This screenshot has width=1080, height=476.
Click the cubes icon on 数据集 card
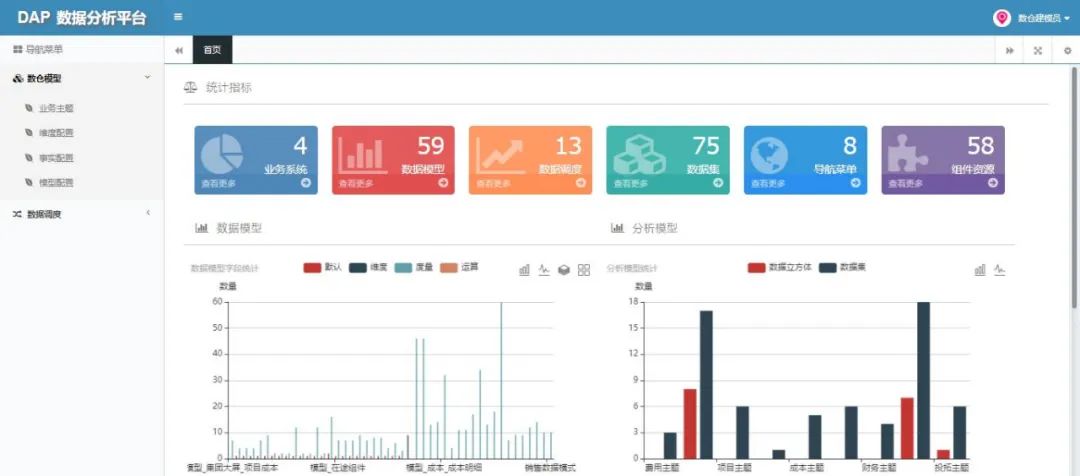(639, 154)
